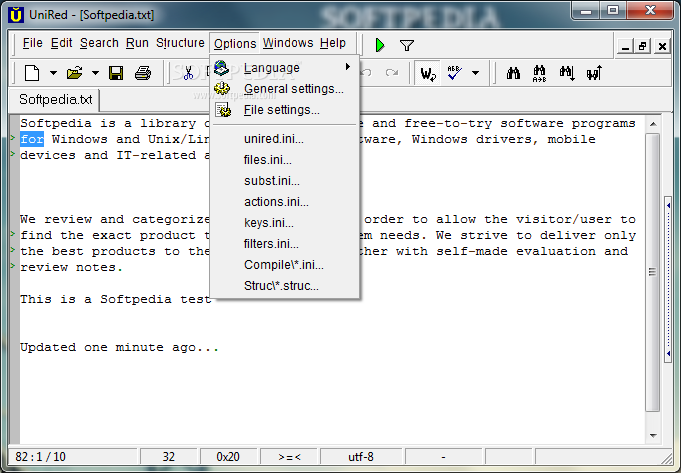Click the green Run play icon
681x473 pixels.
tap(380, 45)
